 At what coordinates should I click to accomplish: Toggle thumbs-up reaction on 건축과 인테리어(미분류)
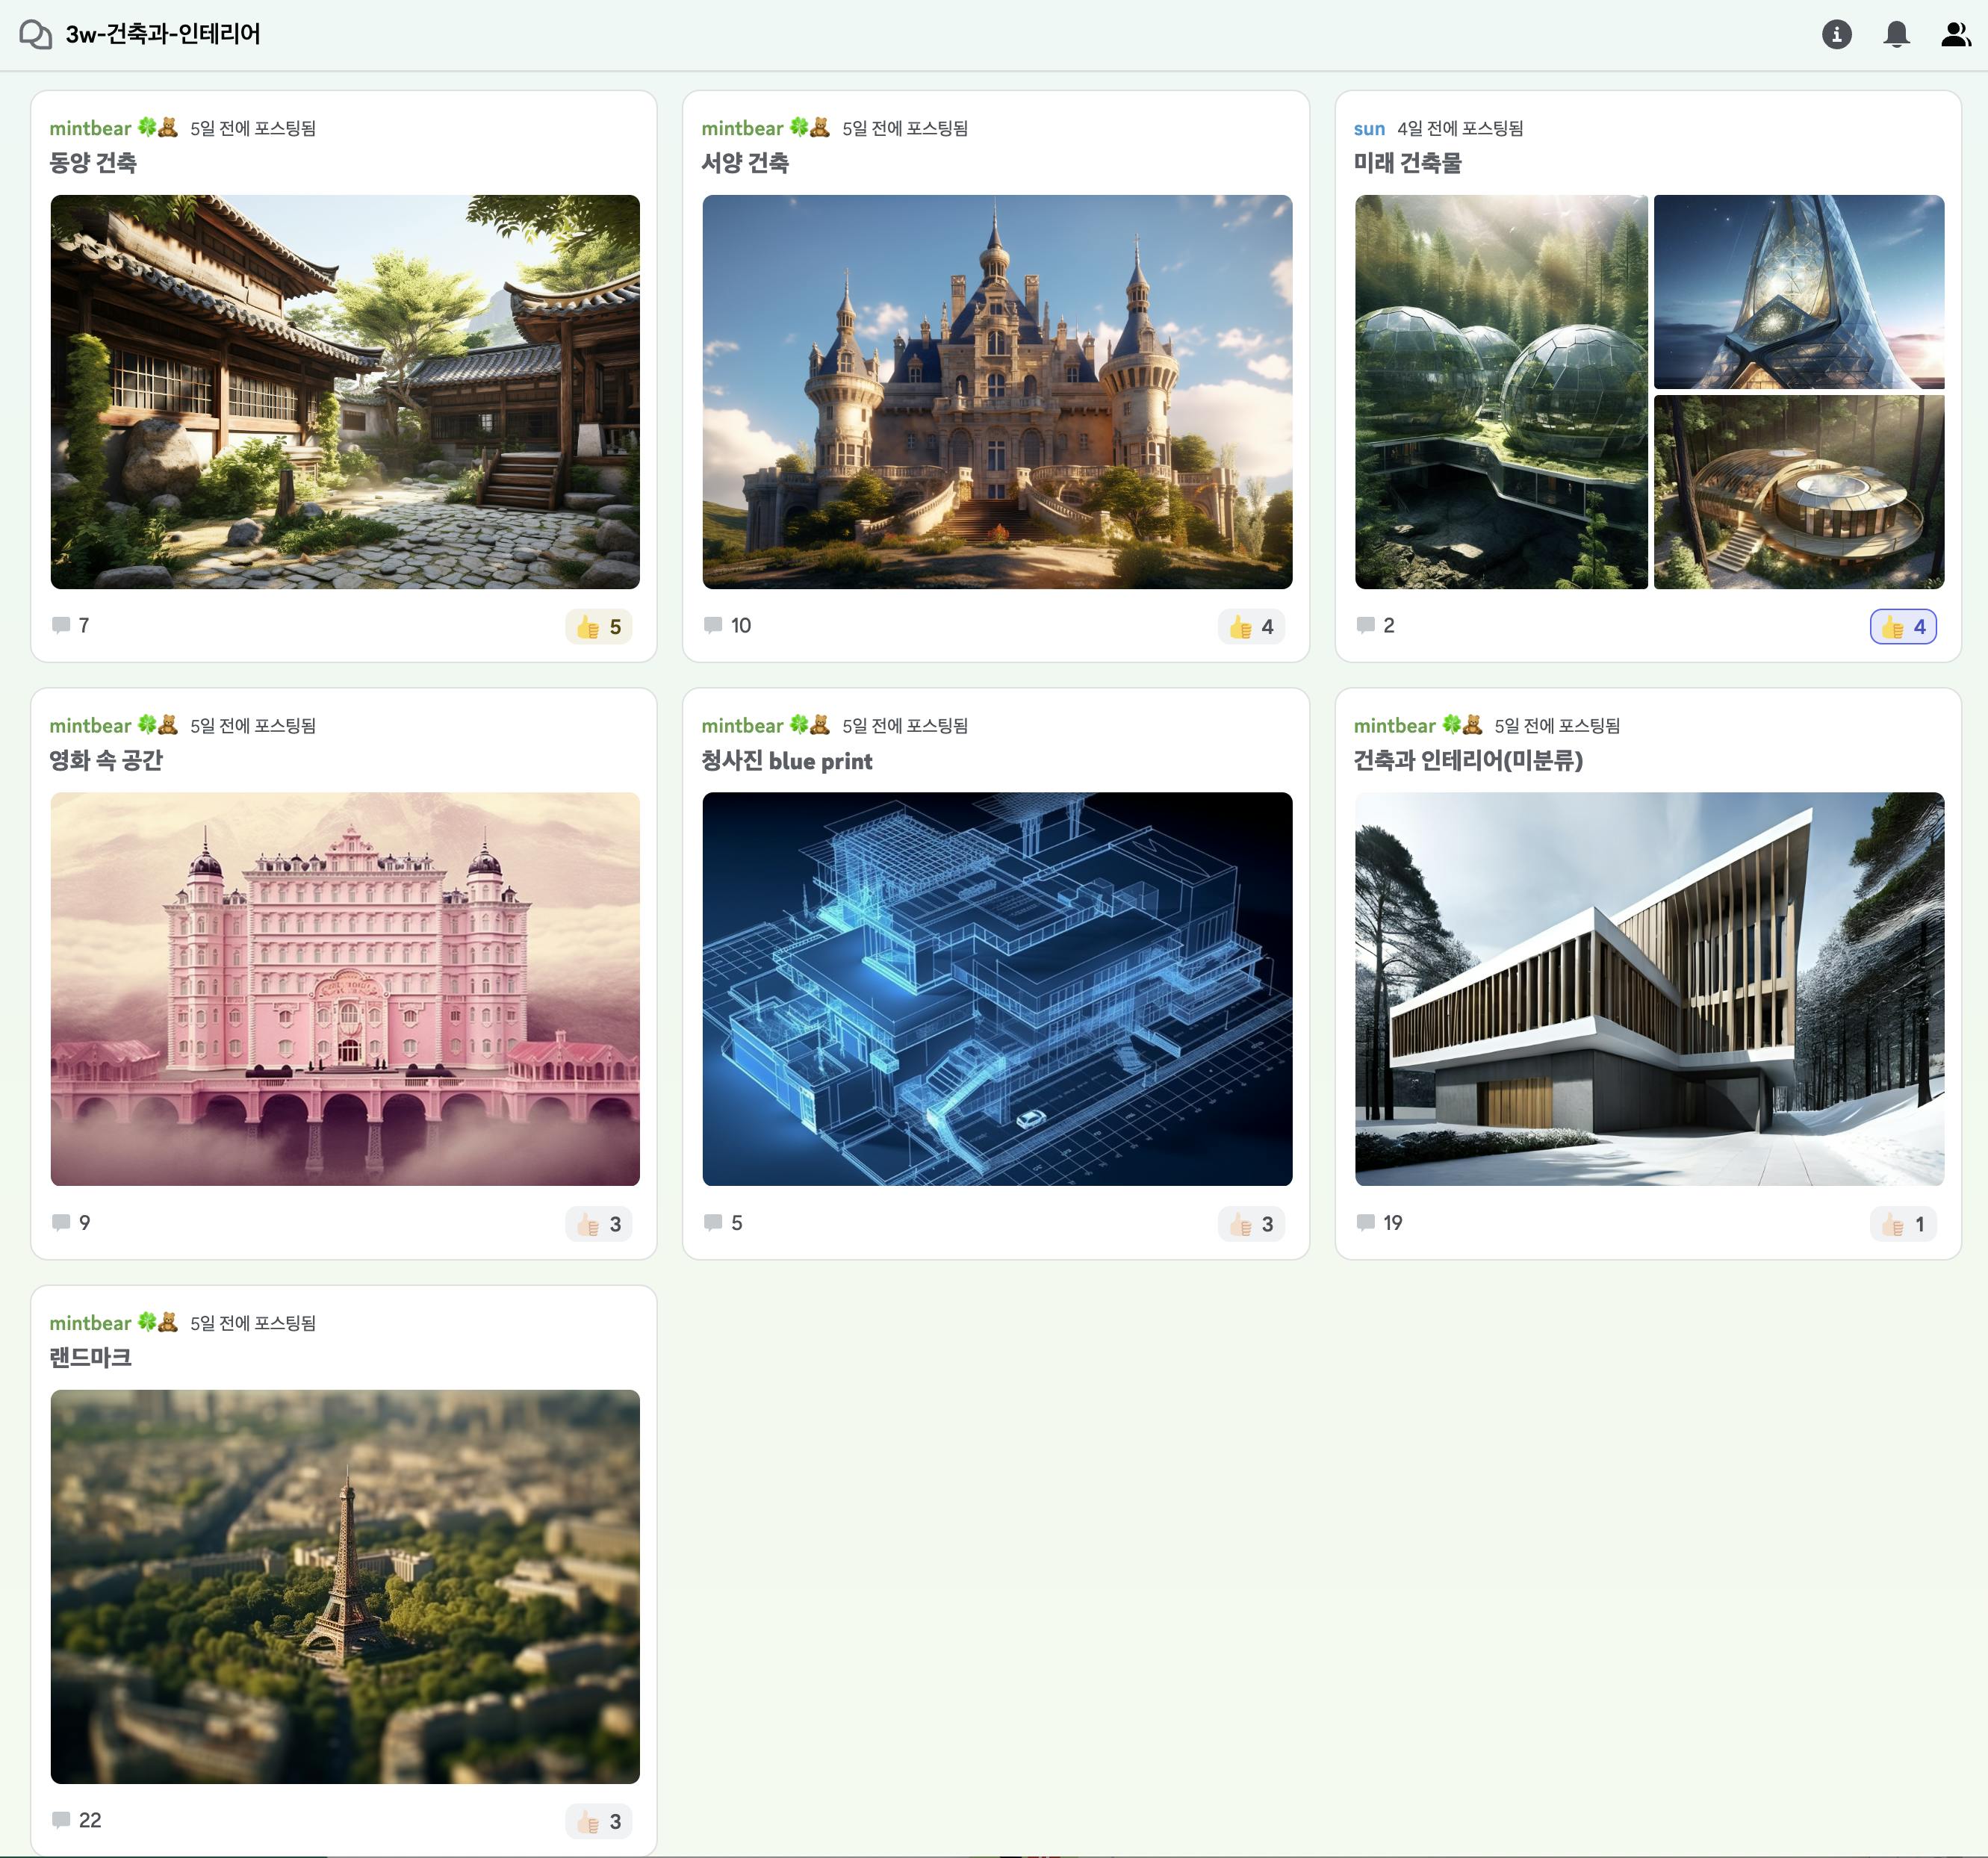pos(1902,1223)
